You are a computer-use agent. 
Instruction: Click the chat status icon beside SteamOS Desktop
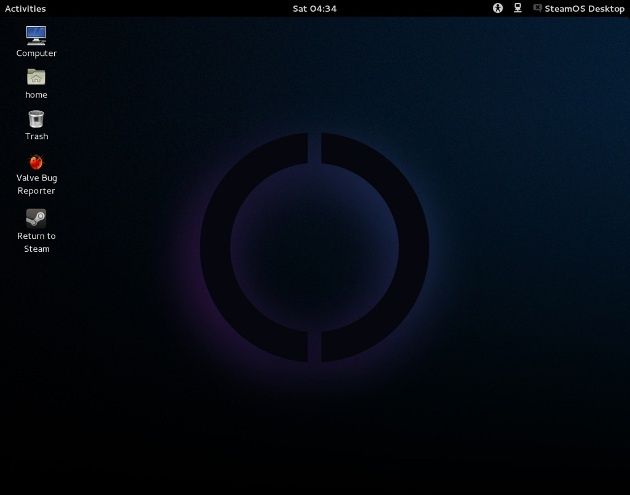pyautogui.click(x=537, y=8)
